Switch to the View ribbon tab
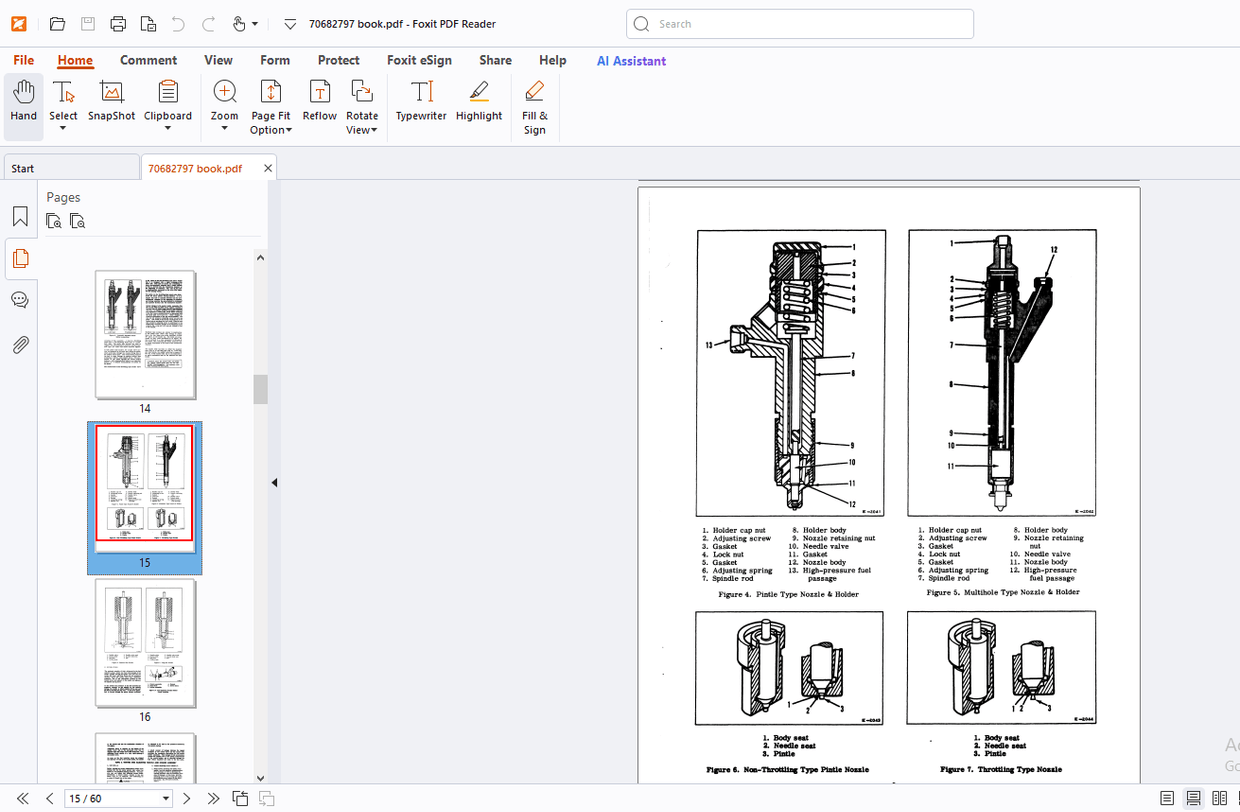The height and width of the screenshot is (812, 1240). pyautogui.click(x=219, y=60)
